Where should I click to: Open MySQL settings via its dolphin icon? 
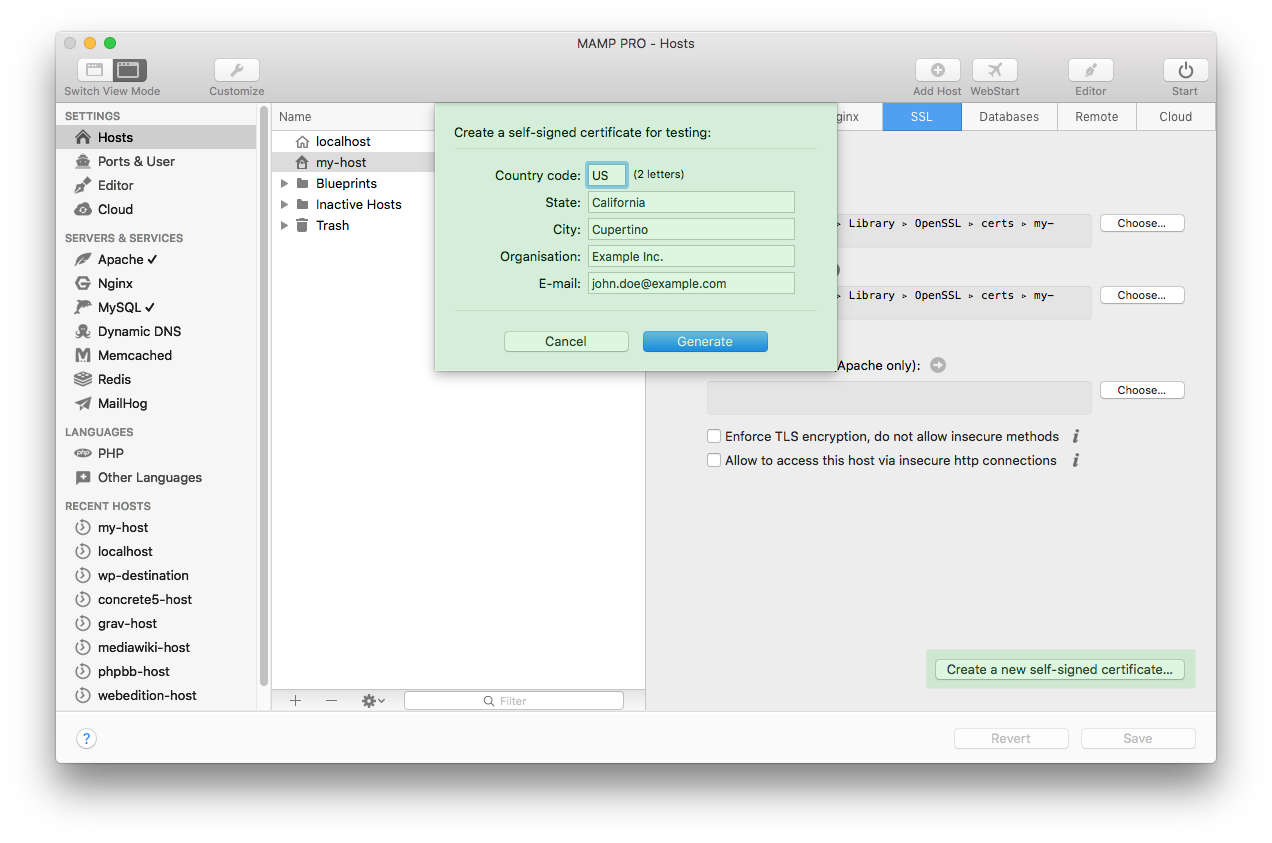coord(83,307)
